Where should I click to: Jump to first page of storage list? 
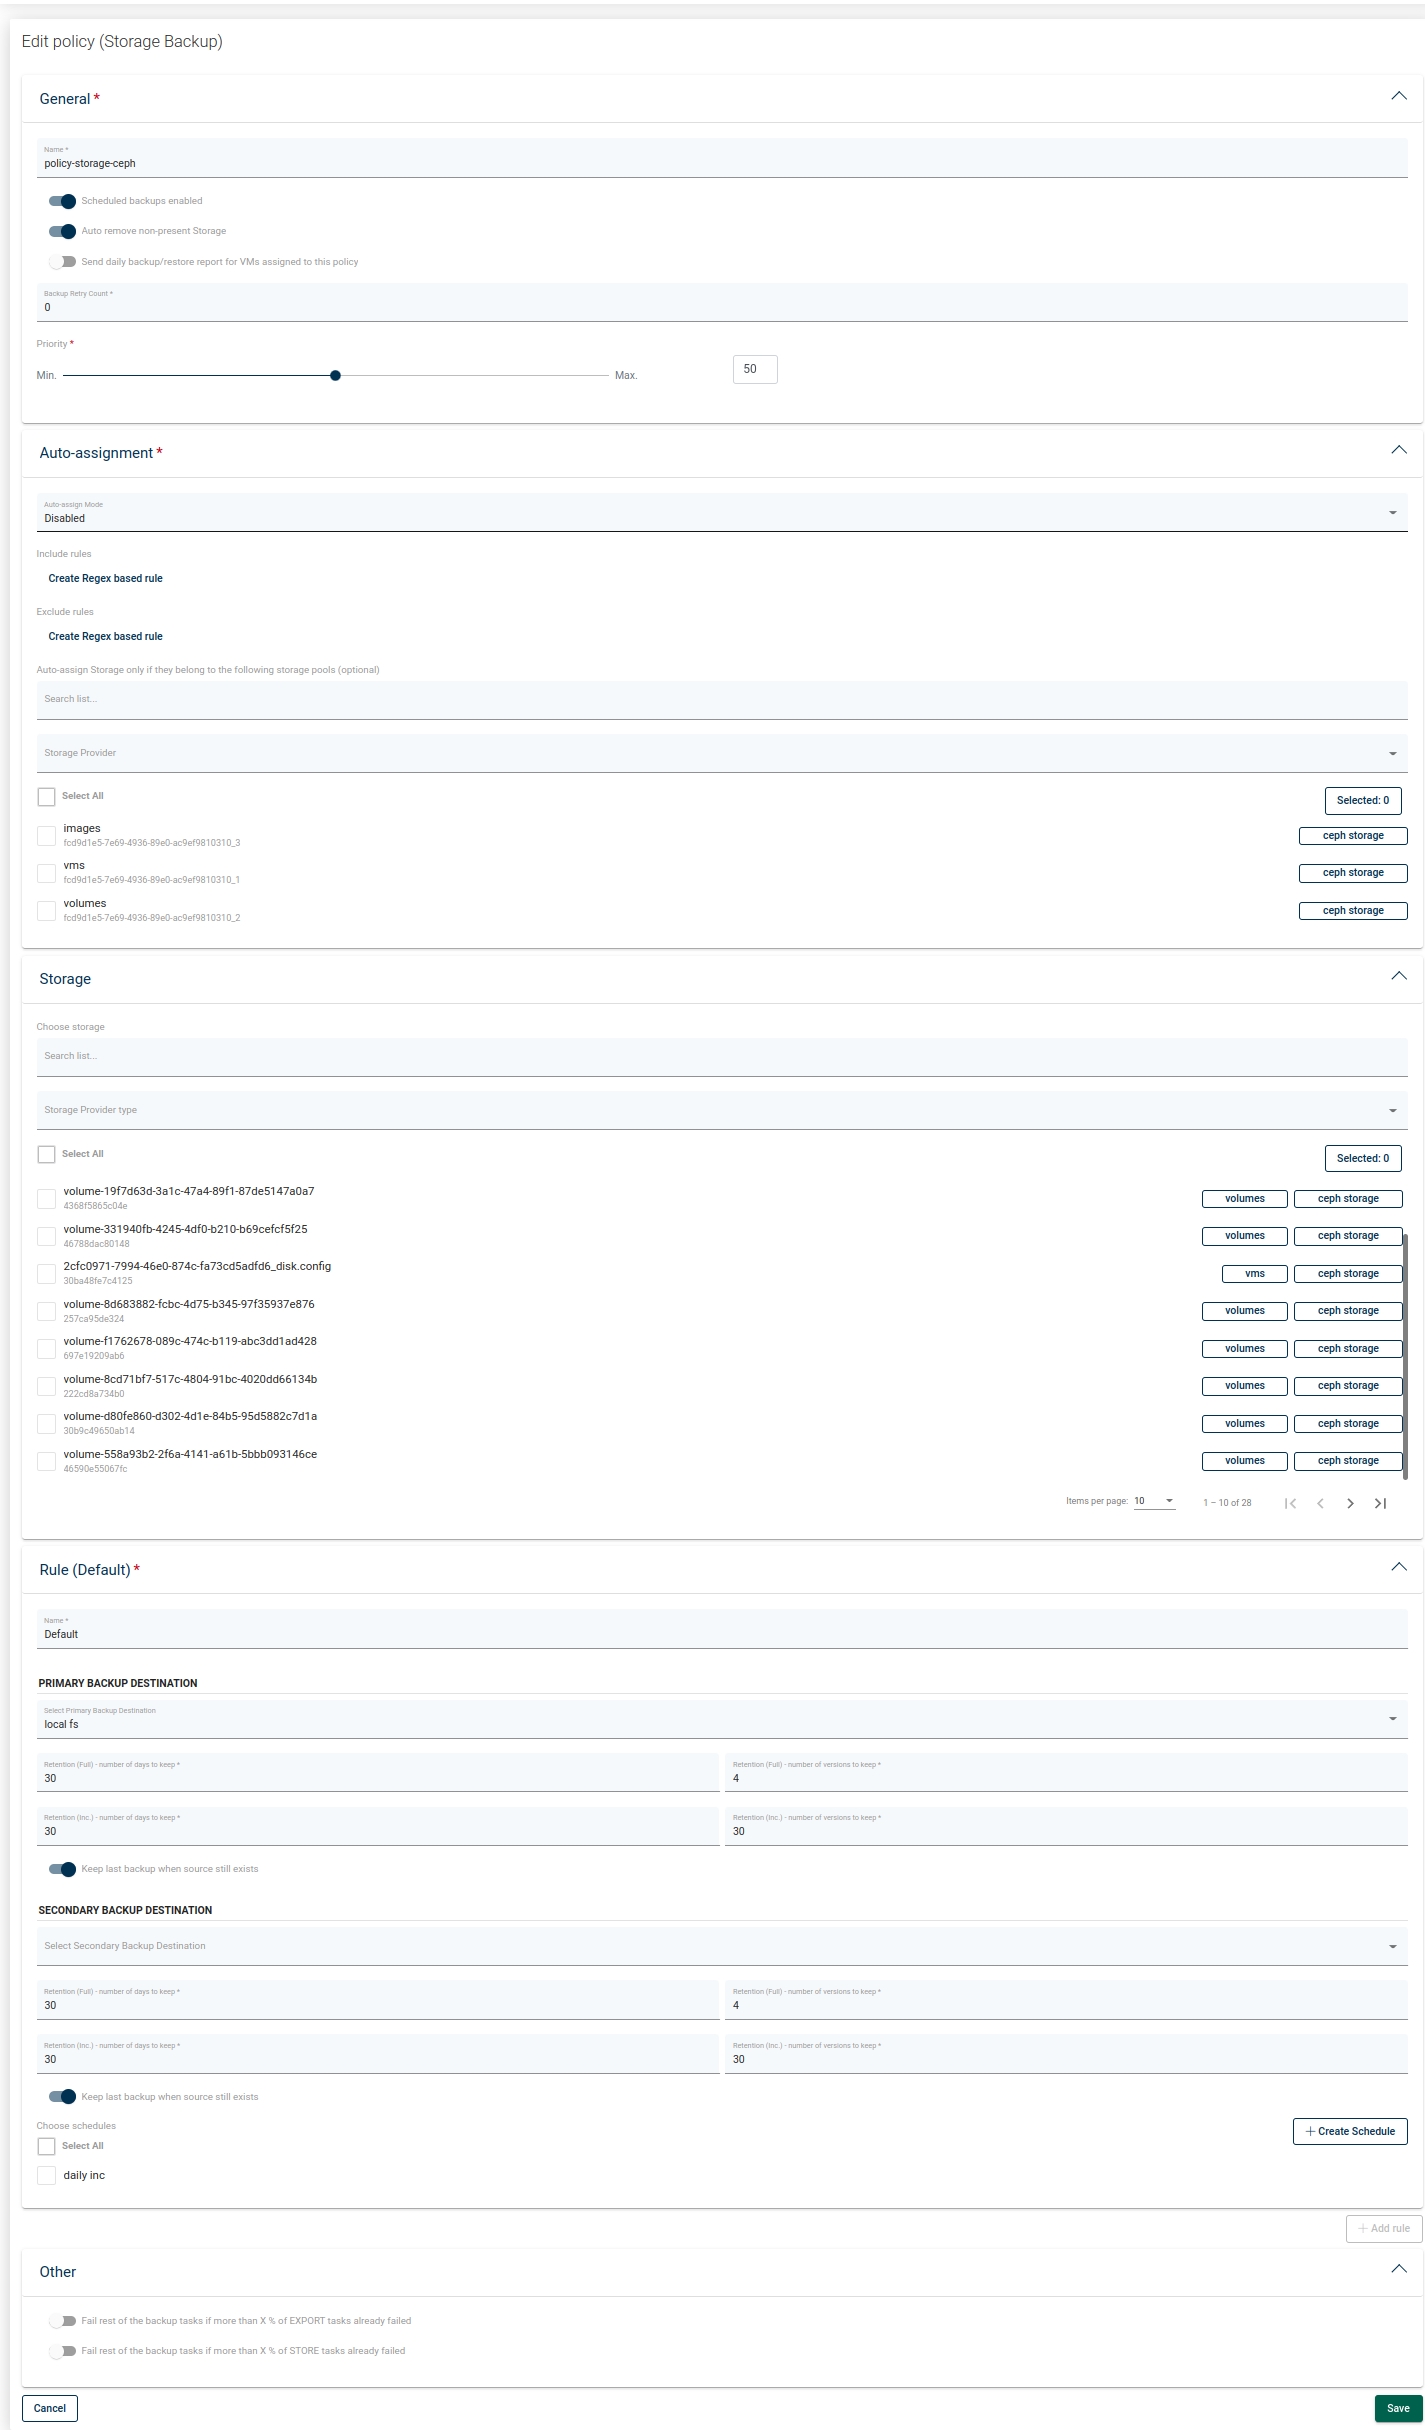[1290, 1503]
